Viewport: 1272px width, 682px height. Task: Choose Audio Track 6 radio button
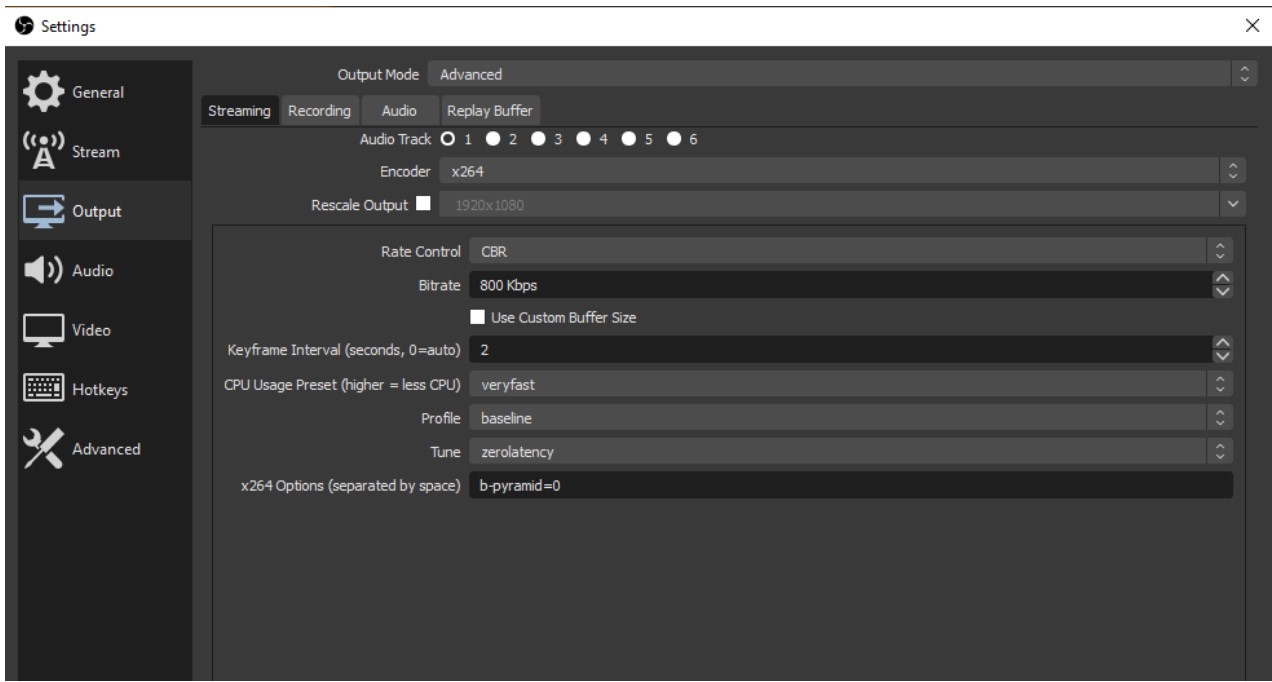coord(674,139)
